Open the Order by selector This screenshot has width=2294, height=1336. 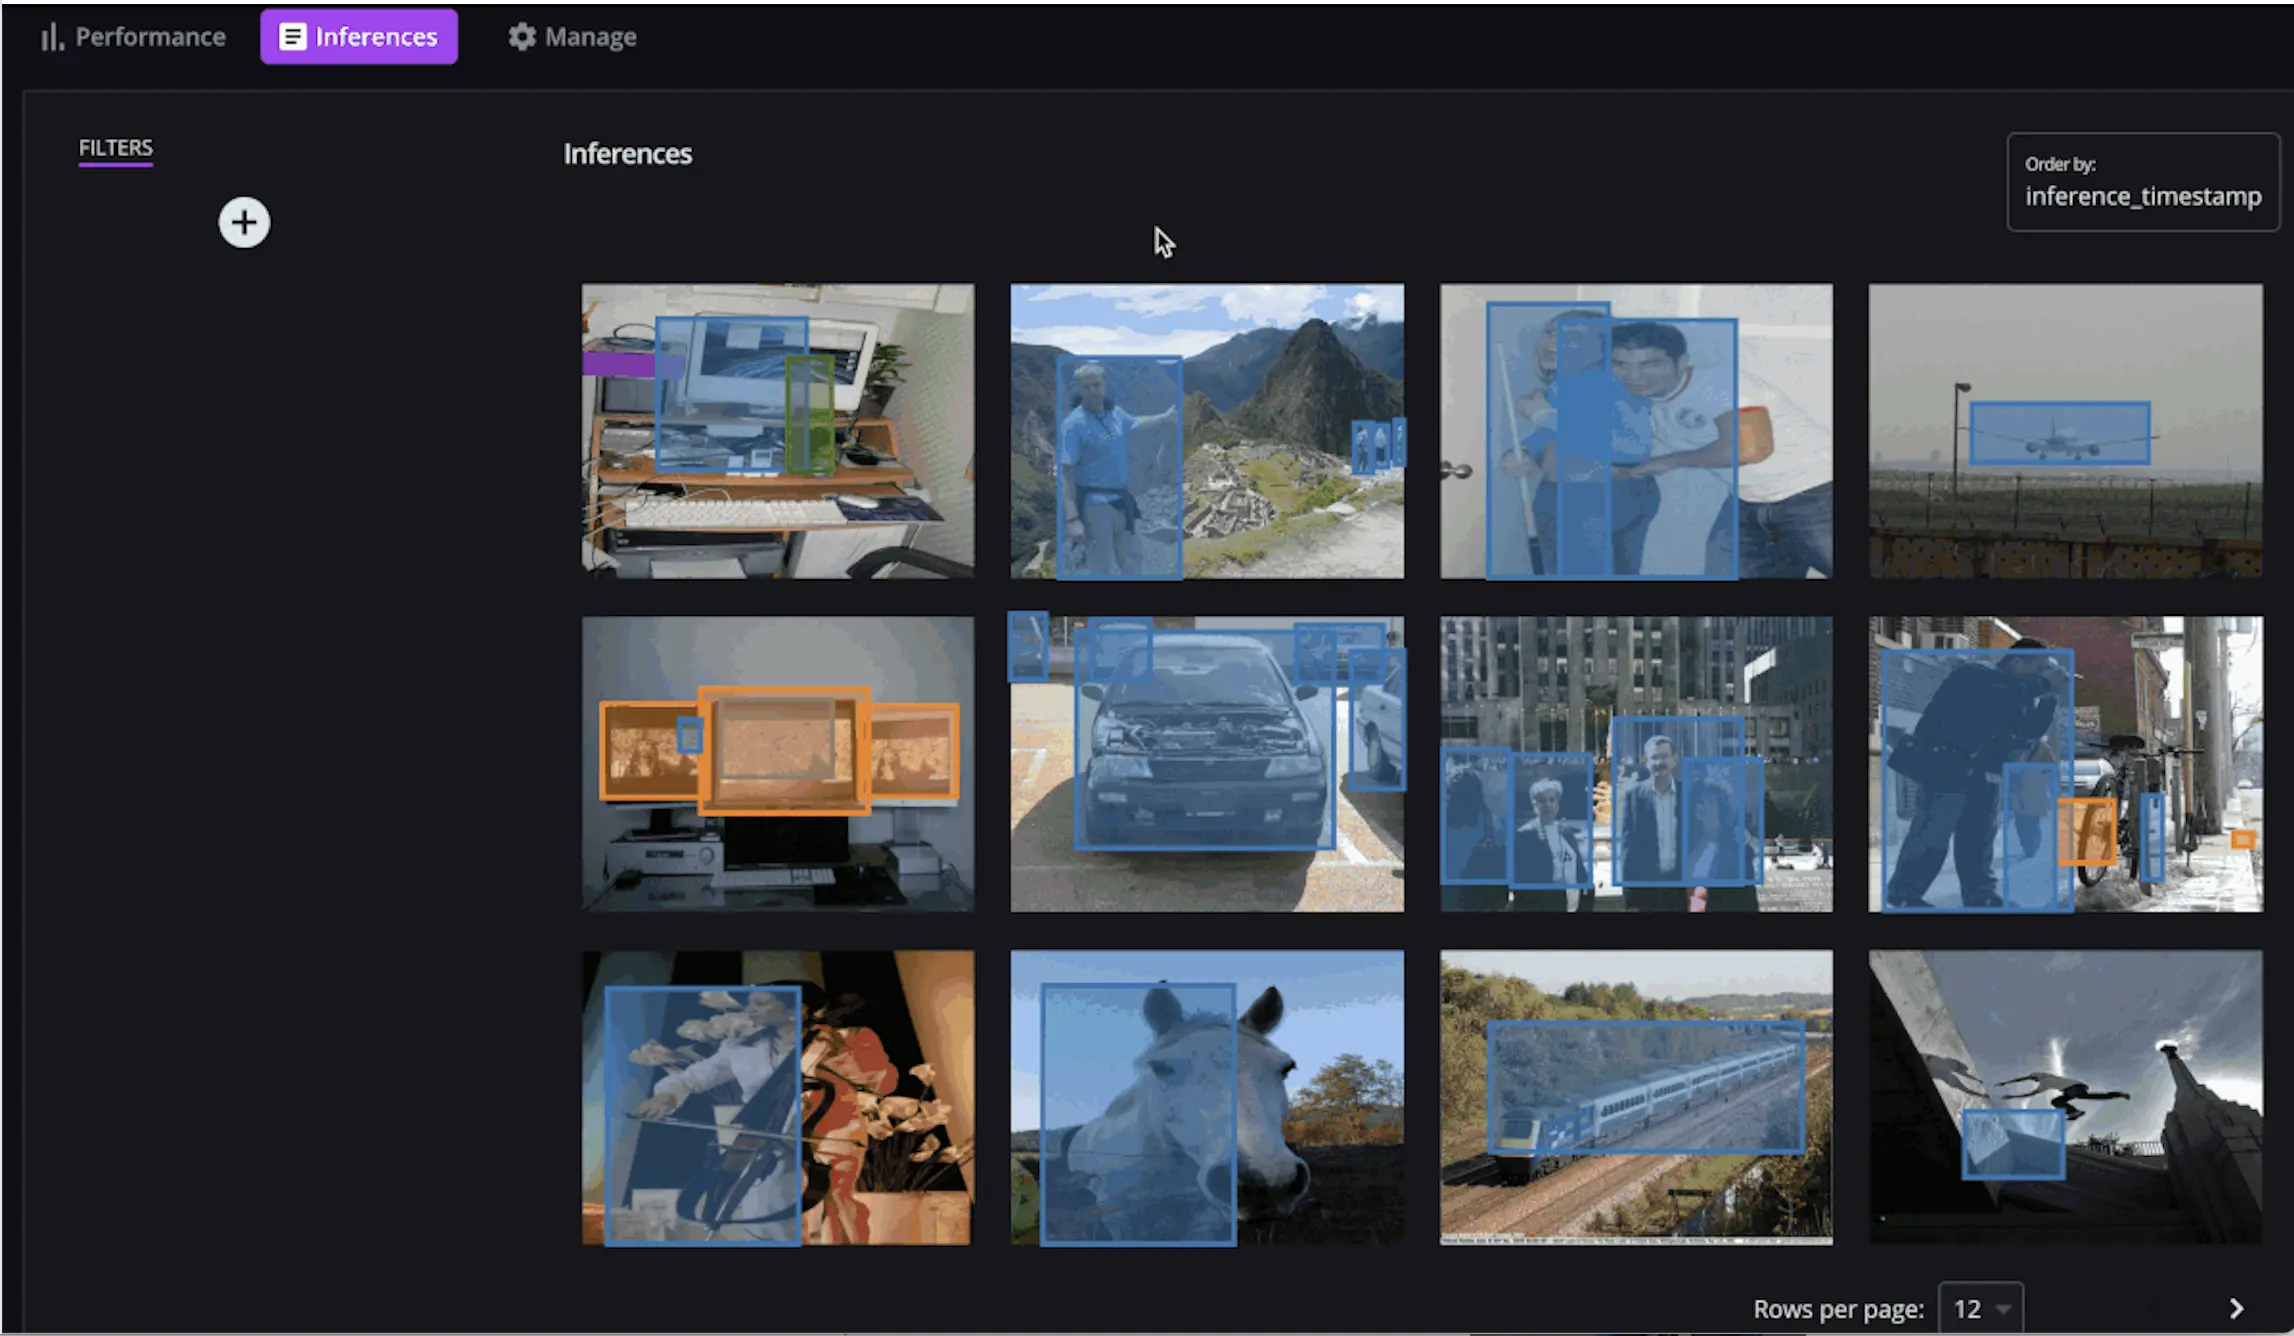tap(2142, 182)
